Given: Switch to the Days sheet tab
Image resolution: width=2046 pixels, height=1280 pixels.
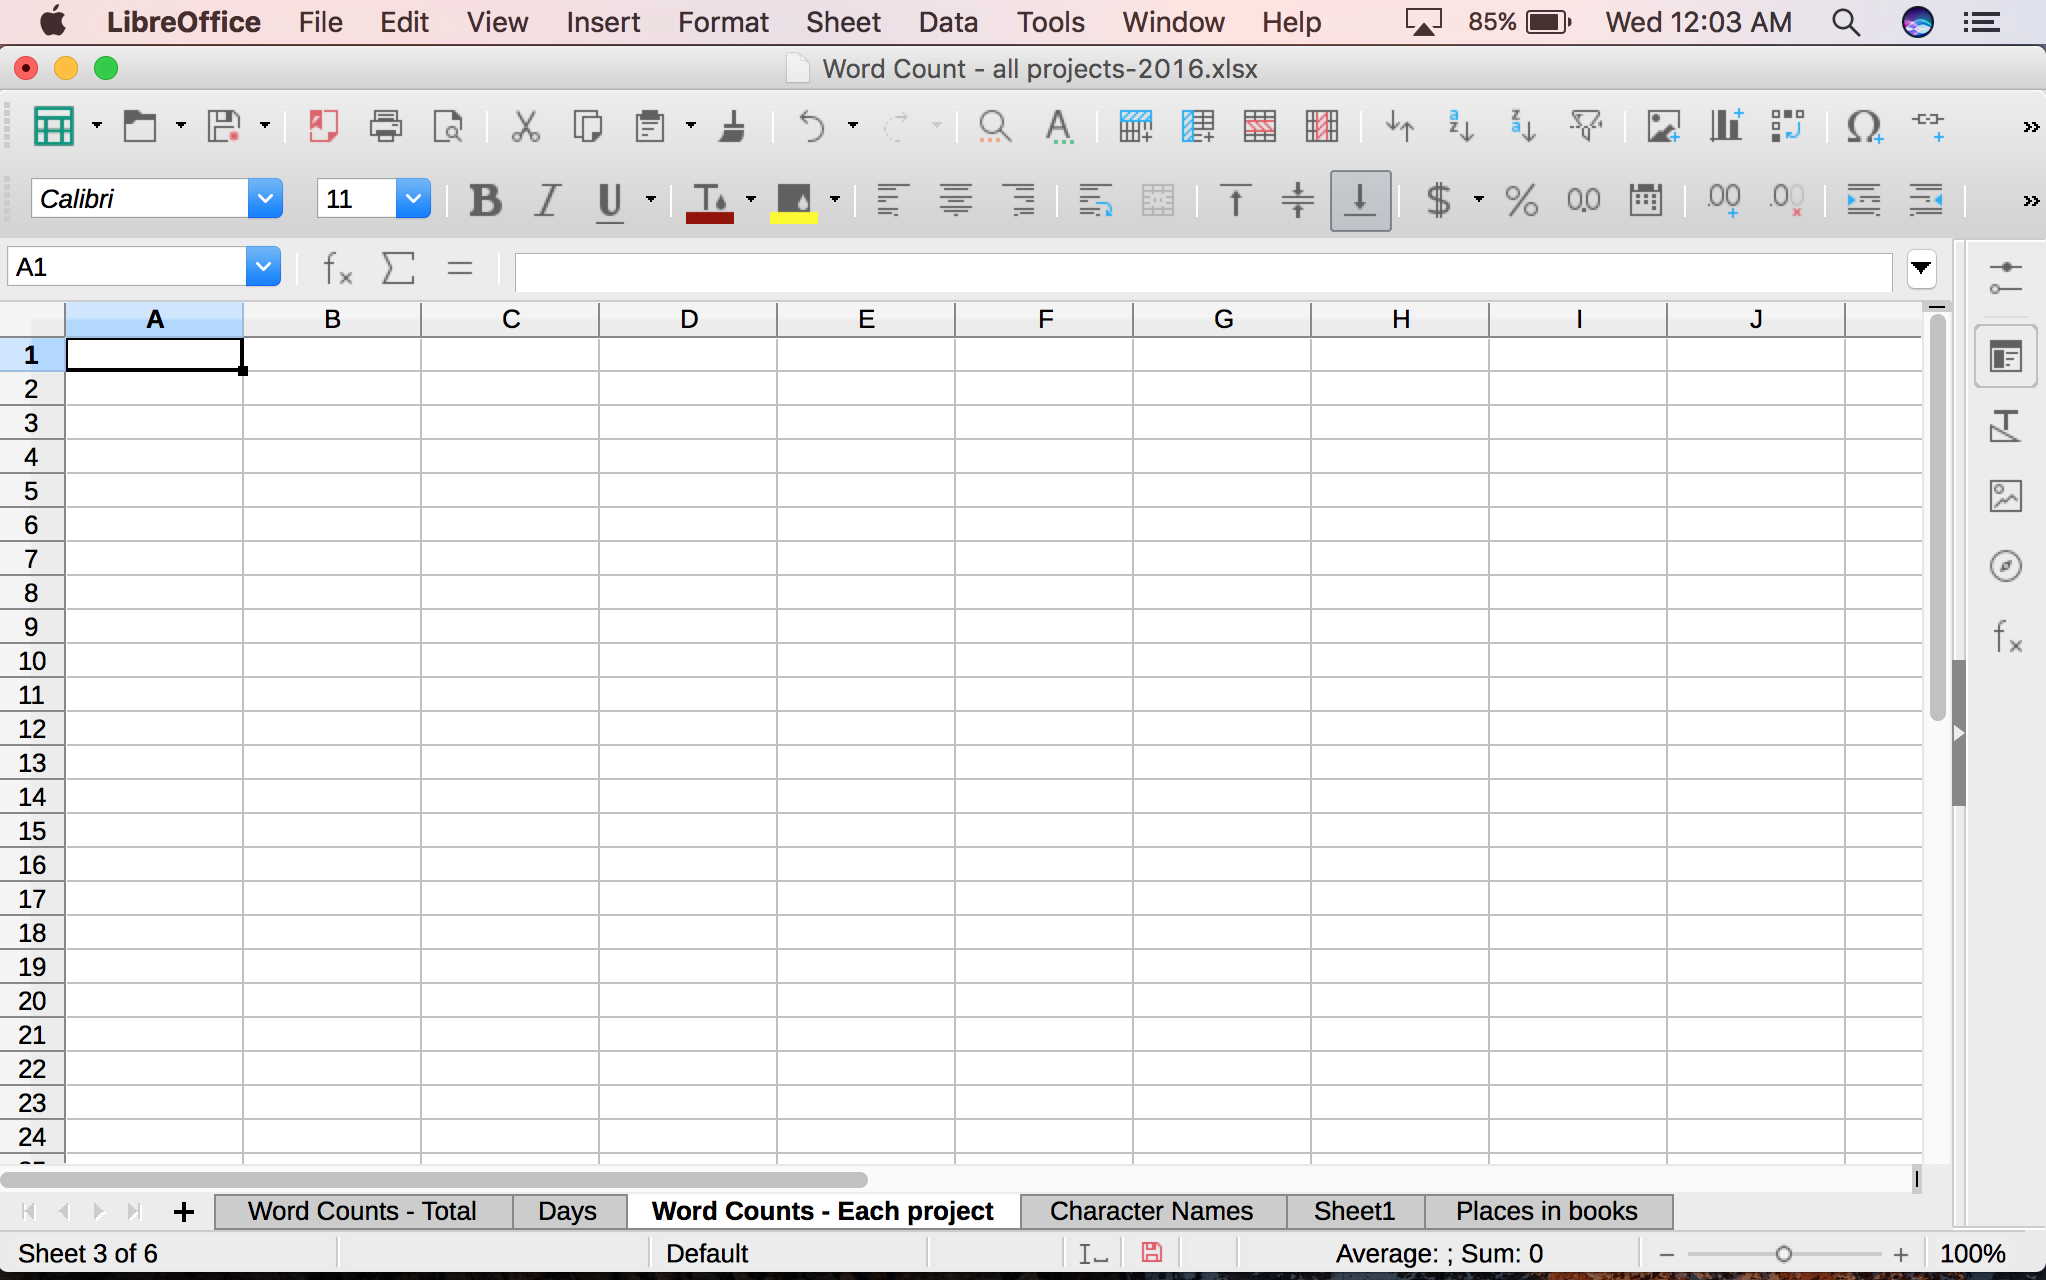Looking at the screenshot, I should pos(565,1209).
